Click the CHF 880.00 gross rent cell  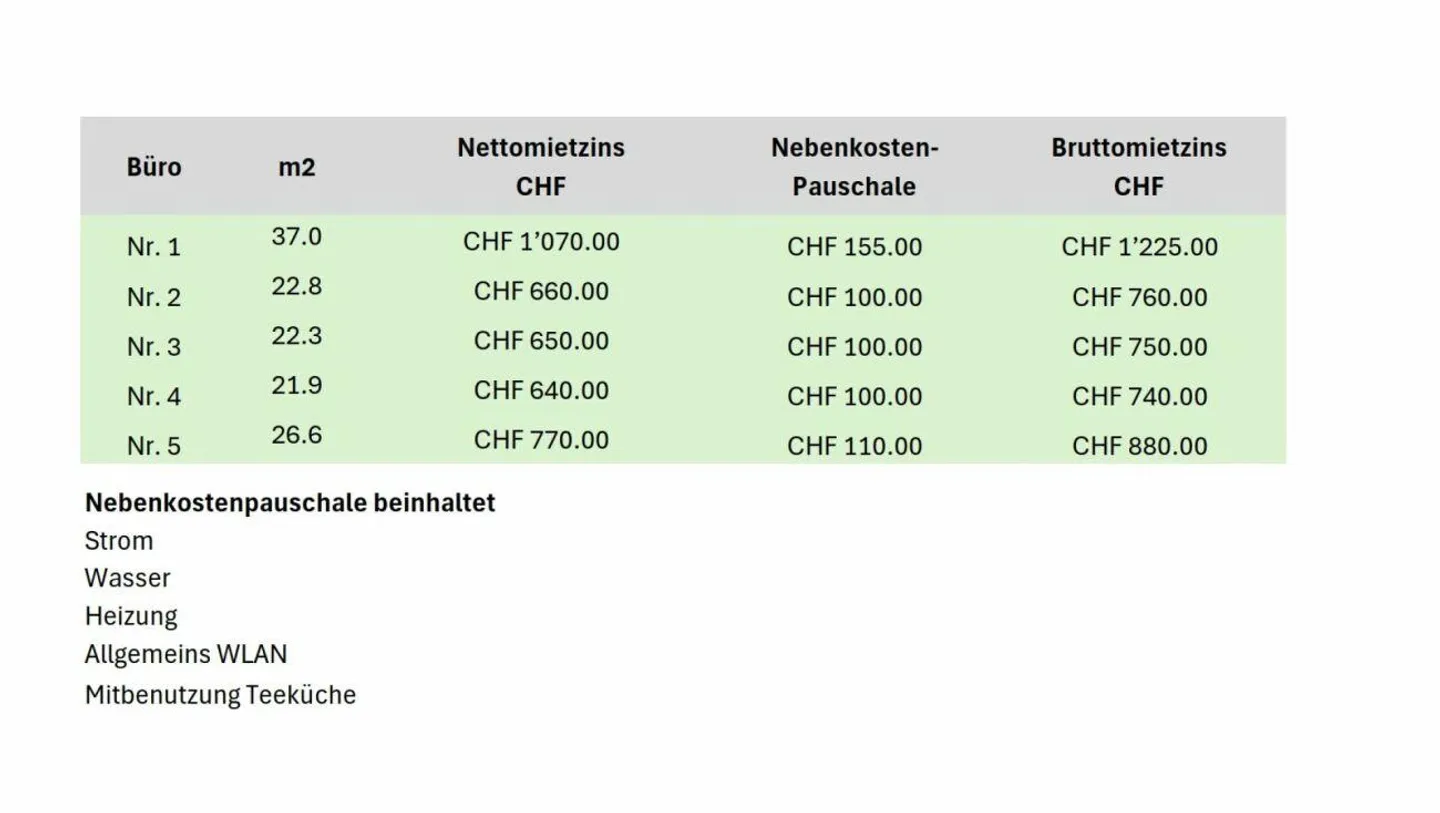point(1139,446)
